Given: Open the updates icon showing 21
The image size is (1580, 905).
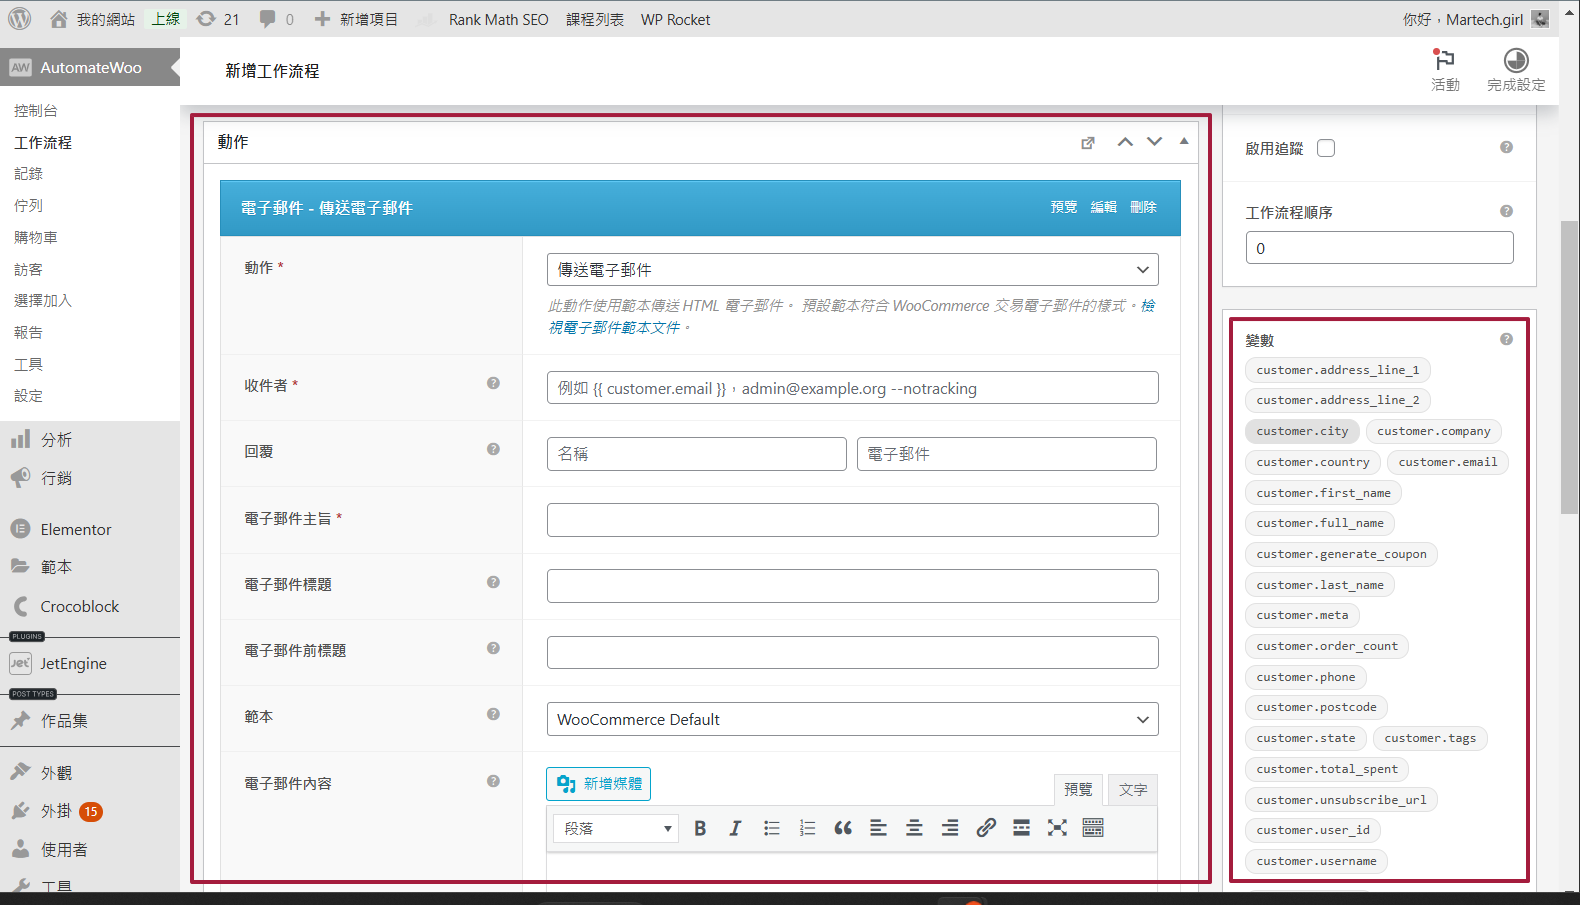Looking at the screenshot, I should pyautogui.click(x=217, y=19).
